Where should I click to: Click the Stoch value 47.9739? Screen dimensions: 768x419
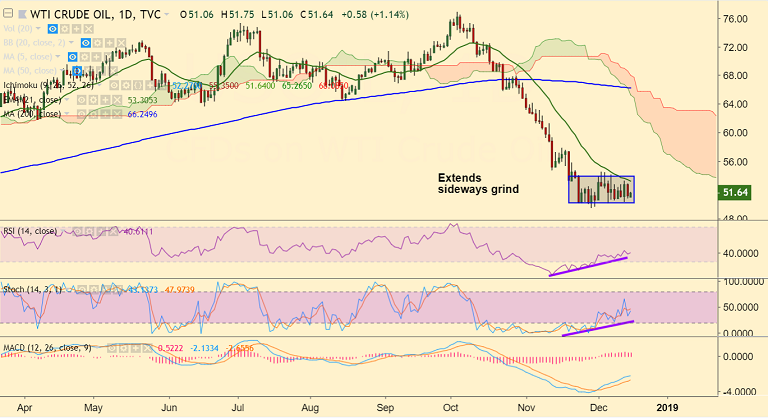[x=179, y=290]
